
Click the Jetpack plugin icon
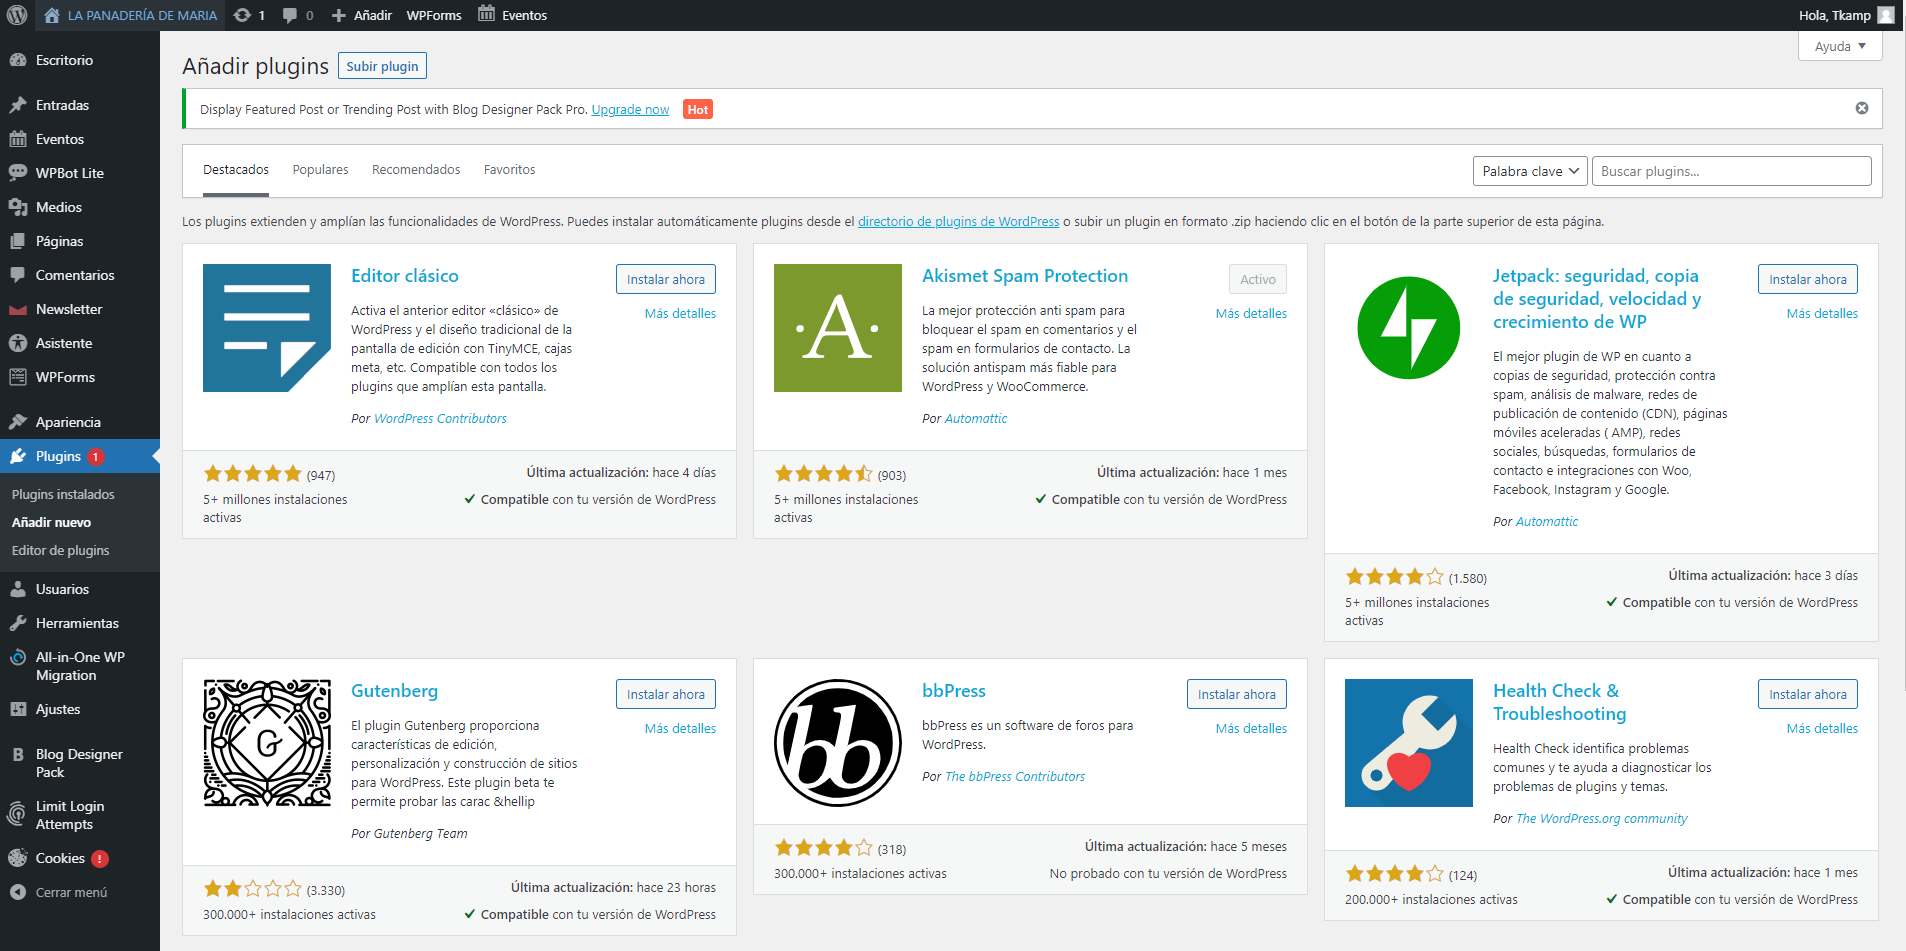click(1408, 328)
